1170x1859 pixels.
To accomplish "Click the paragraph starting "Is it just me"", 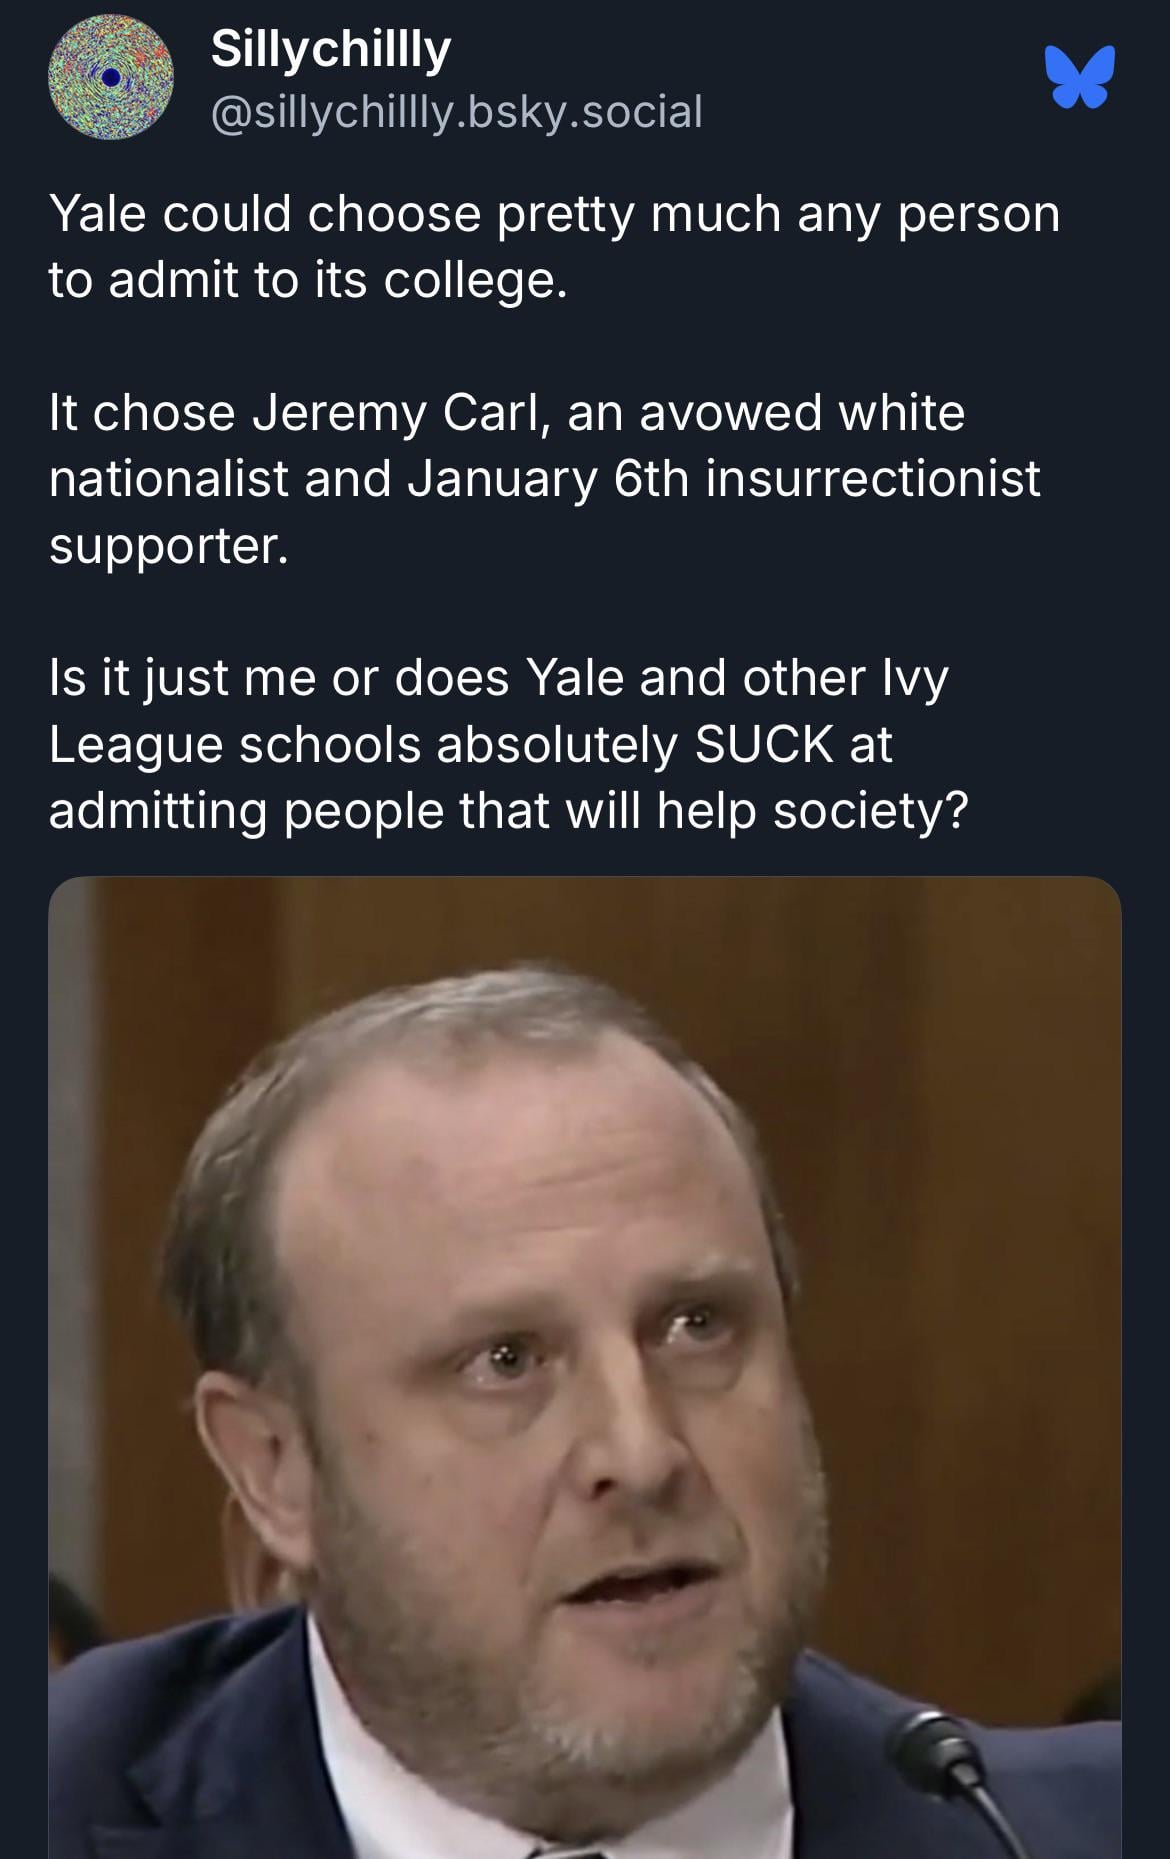I will 508,743.
